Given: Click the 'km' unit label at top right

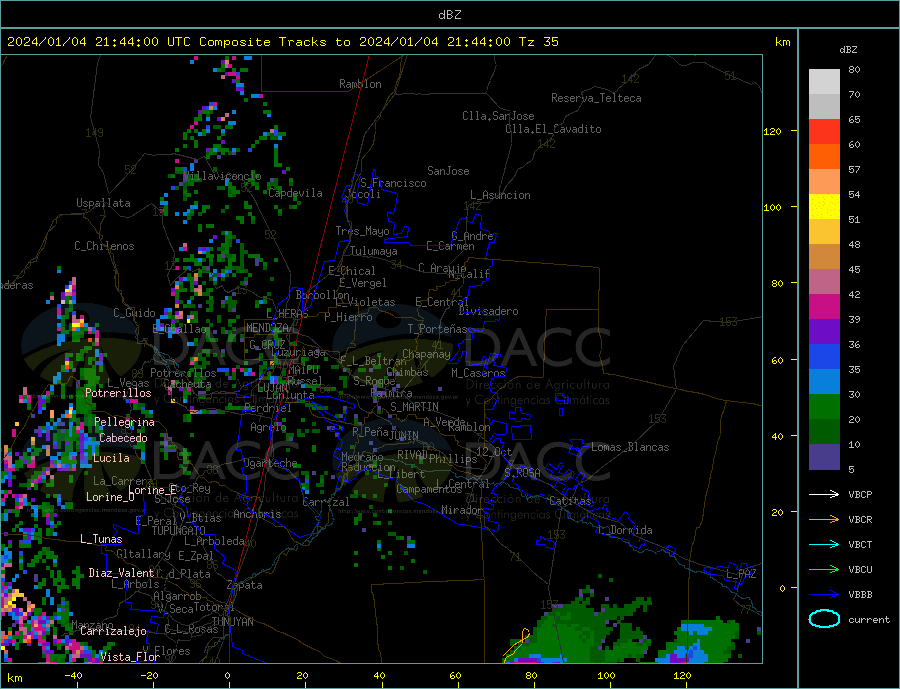Looking at the screenshot, I should click(782, 42).
